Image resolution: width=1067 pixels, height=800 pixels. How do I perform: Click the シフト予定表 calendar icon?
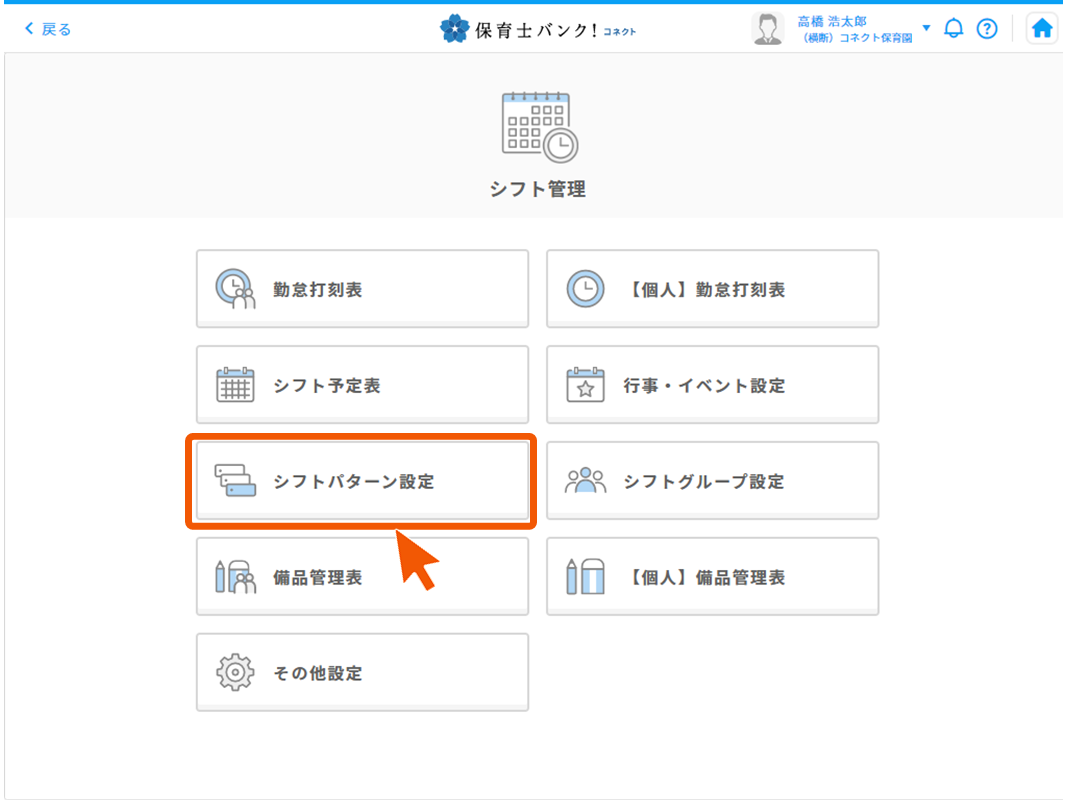click(x=236, y=386)
